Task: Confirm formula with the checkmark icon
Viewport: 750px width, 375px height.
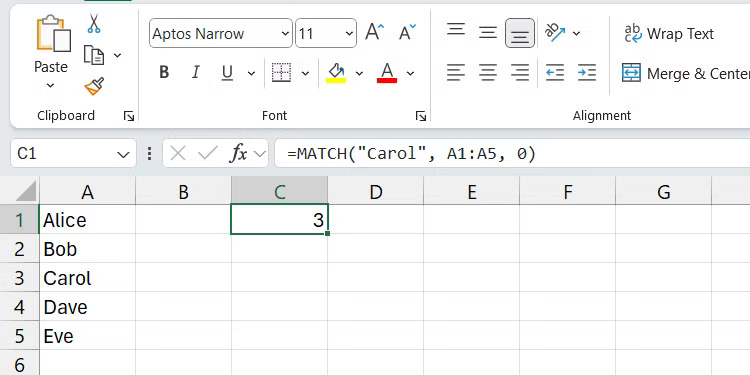Action: click(x=208, y=154)
